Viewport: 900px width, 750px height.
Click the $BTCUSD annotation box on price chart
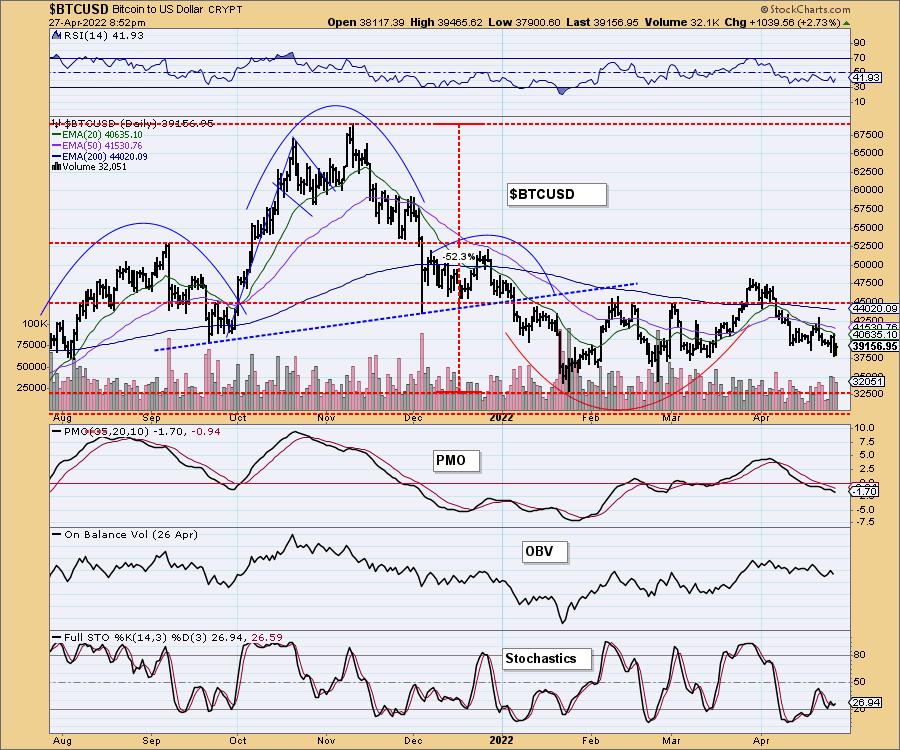pyautogui.click(x=557, y=195)
